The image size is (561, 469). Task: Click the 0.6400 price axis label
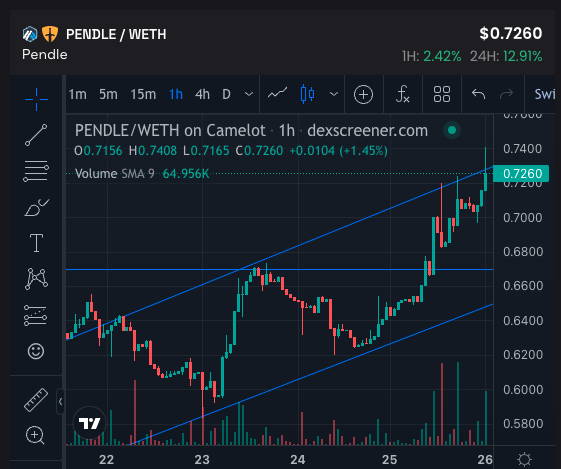pos(522,321)
